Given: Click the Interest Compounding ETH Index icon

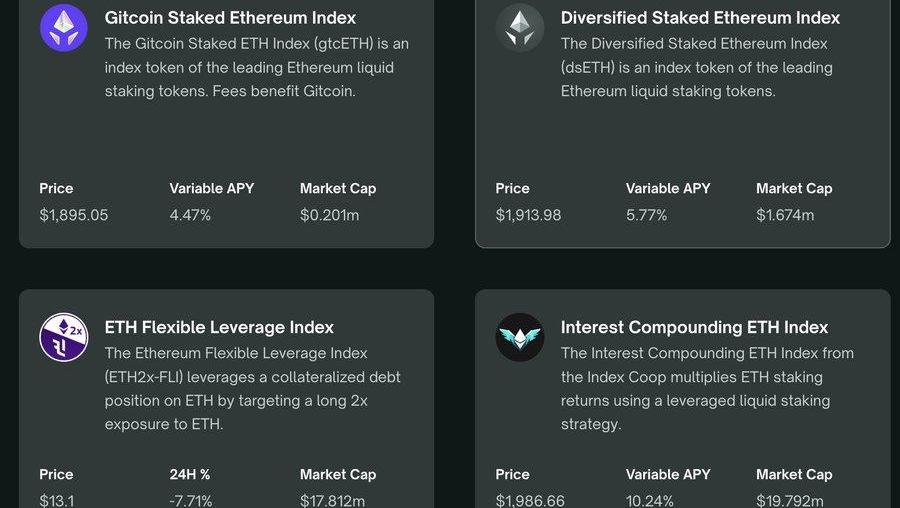Looking at the screenshot, I should click(520, 337).
